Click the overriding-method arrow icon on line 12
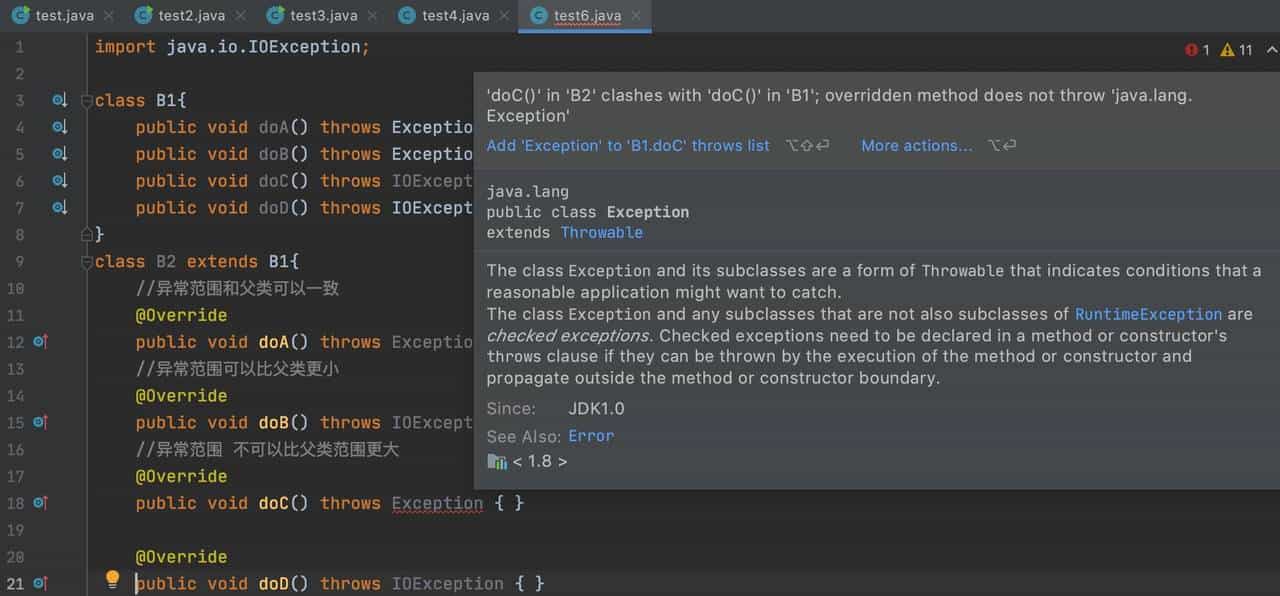This screenshot has height=596, width=1280. coord(42,342)
